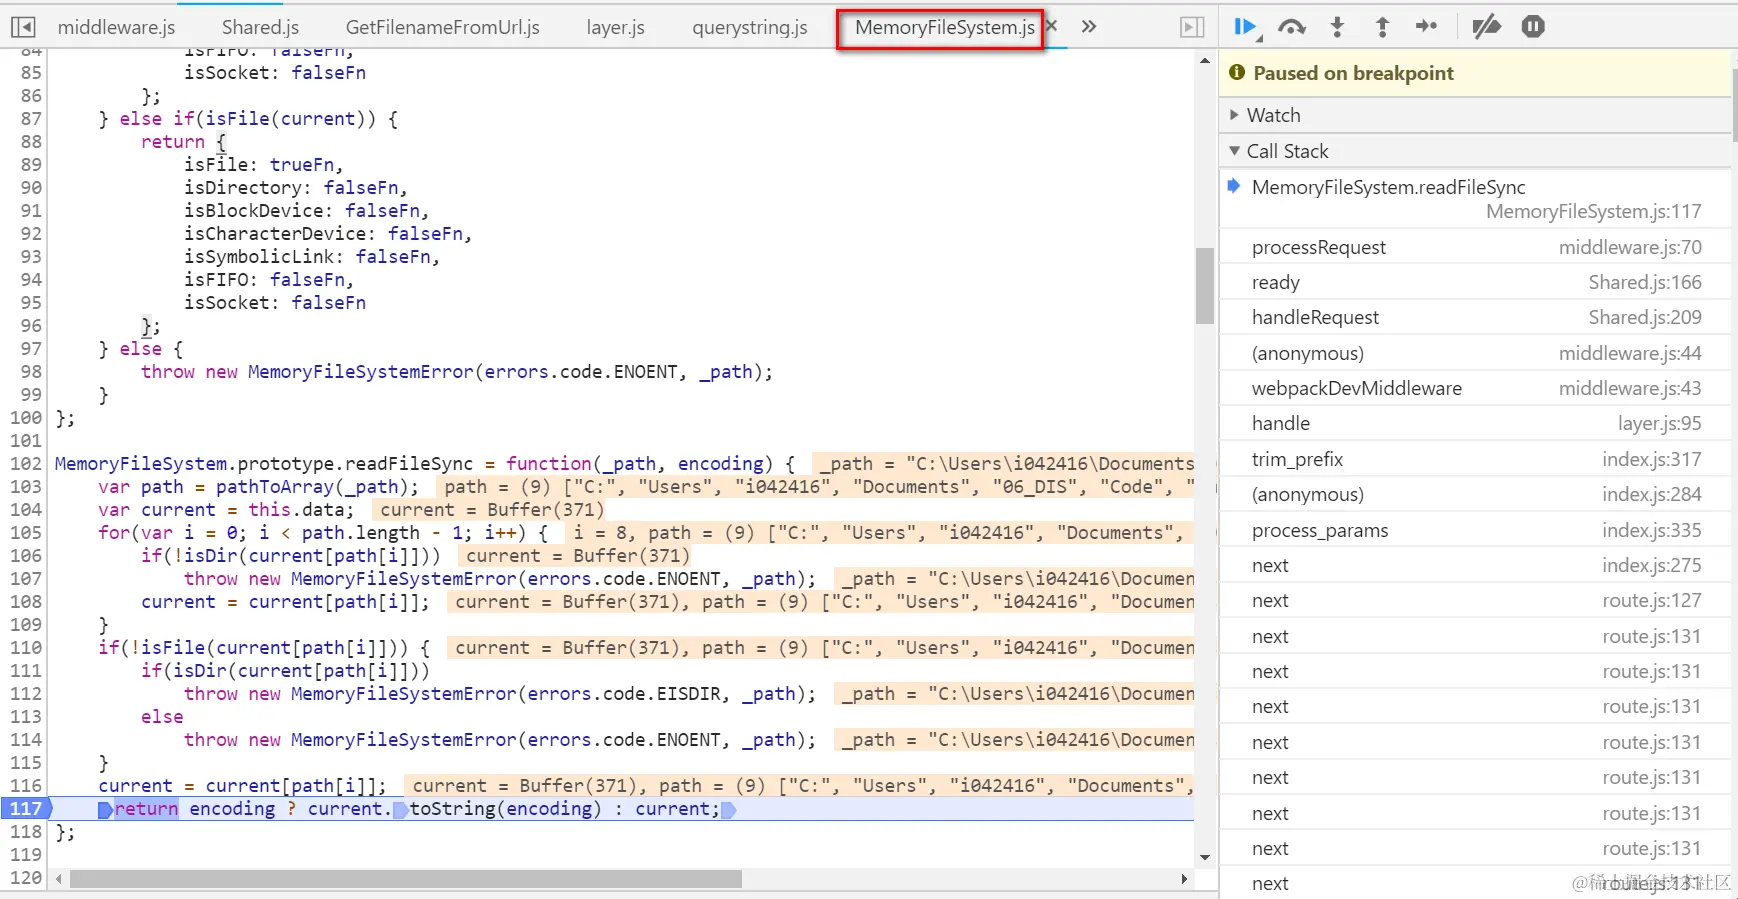The width and height of the screenshot is (1738, 899).
Task: Select webpackDevMiddleware stack frame
Action: [1475, 388]
